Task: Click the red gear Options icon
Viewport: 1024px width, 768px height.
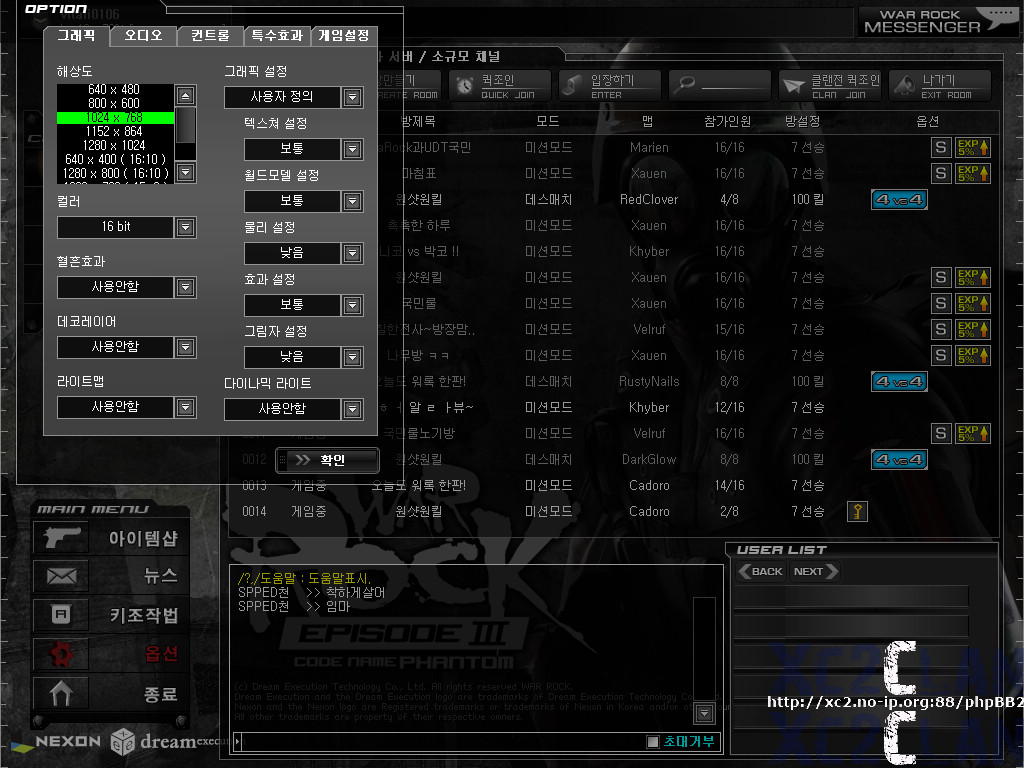Action: pos(61,653)
